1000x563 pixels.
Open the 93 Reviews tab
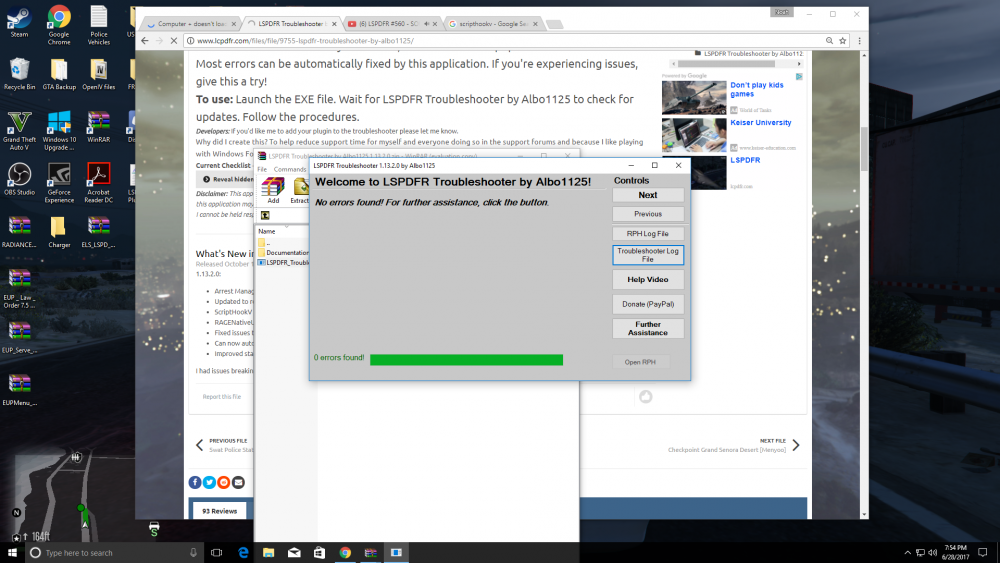[219, 511]
